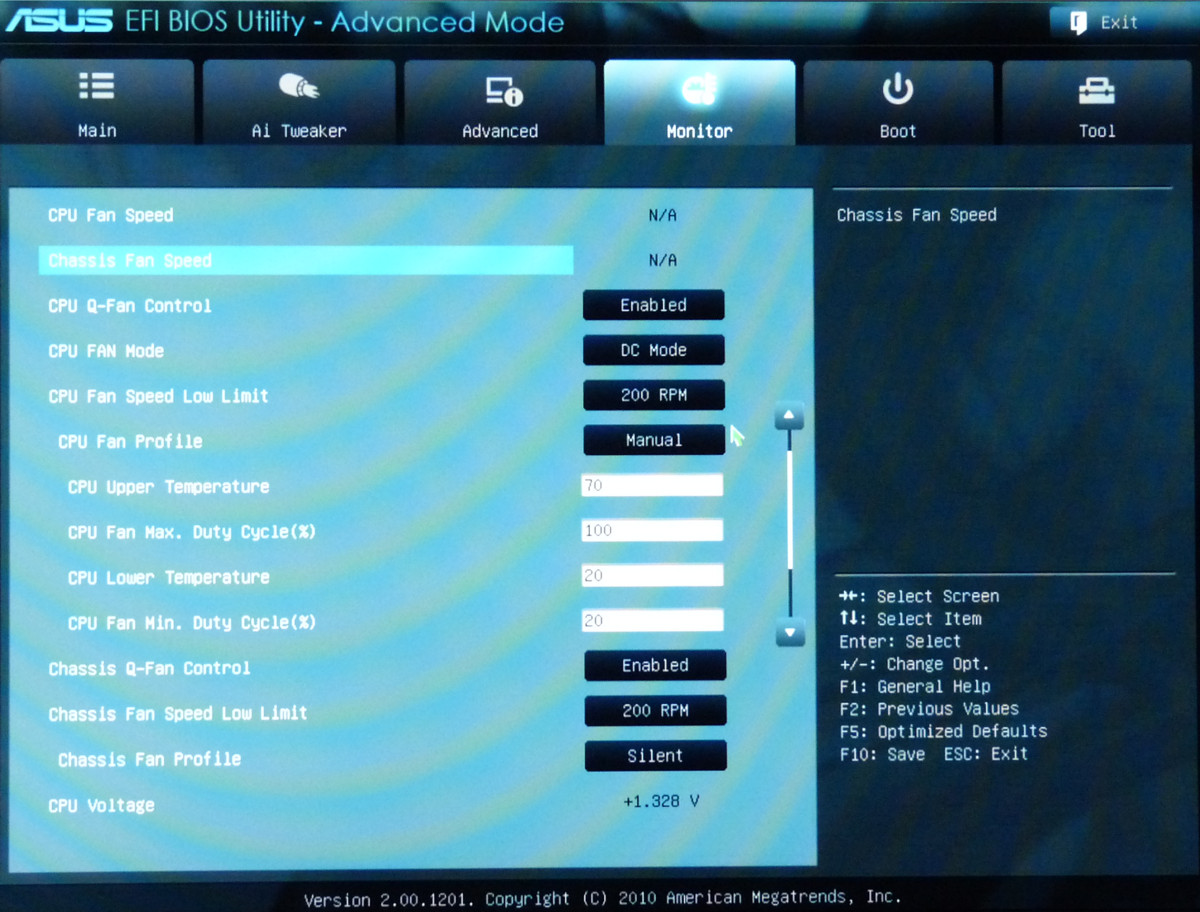Screen dimensions: 1200x912
Task: Click the CPU FAN Mode label
Action: pyautogui.click(x=106, y=351)
